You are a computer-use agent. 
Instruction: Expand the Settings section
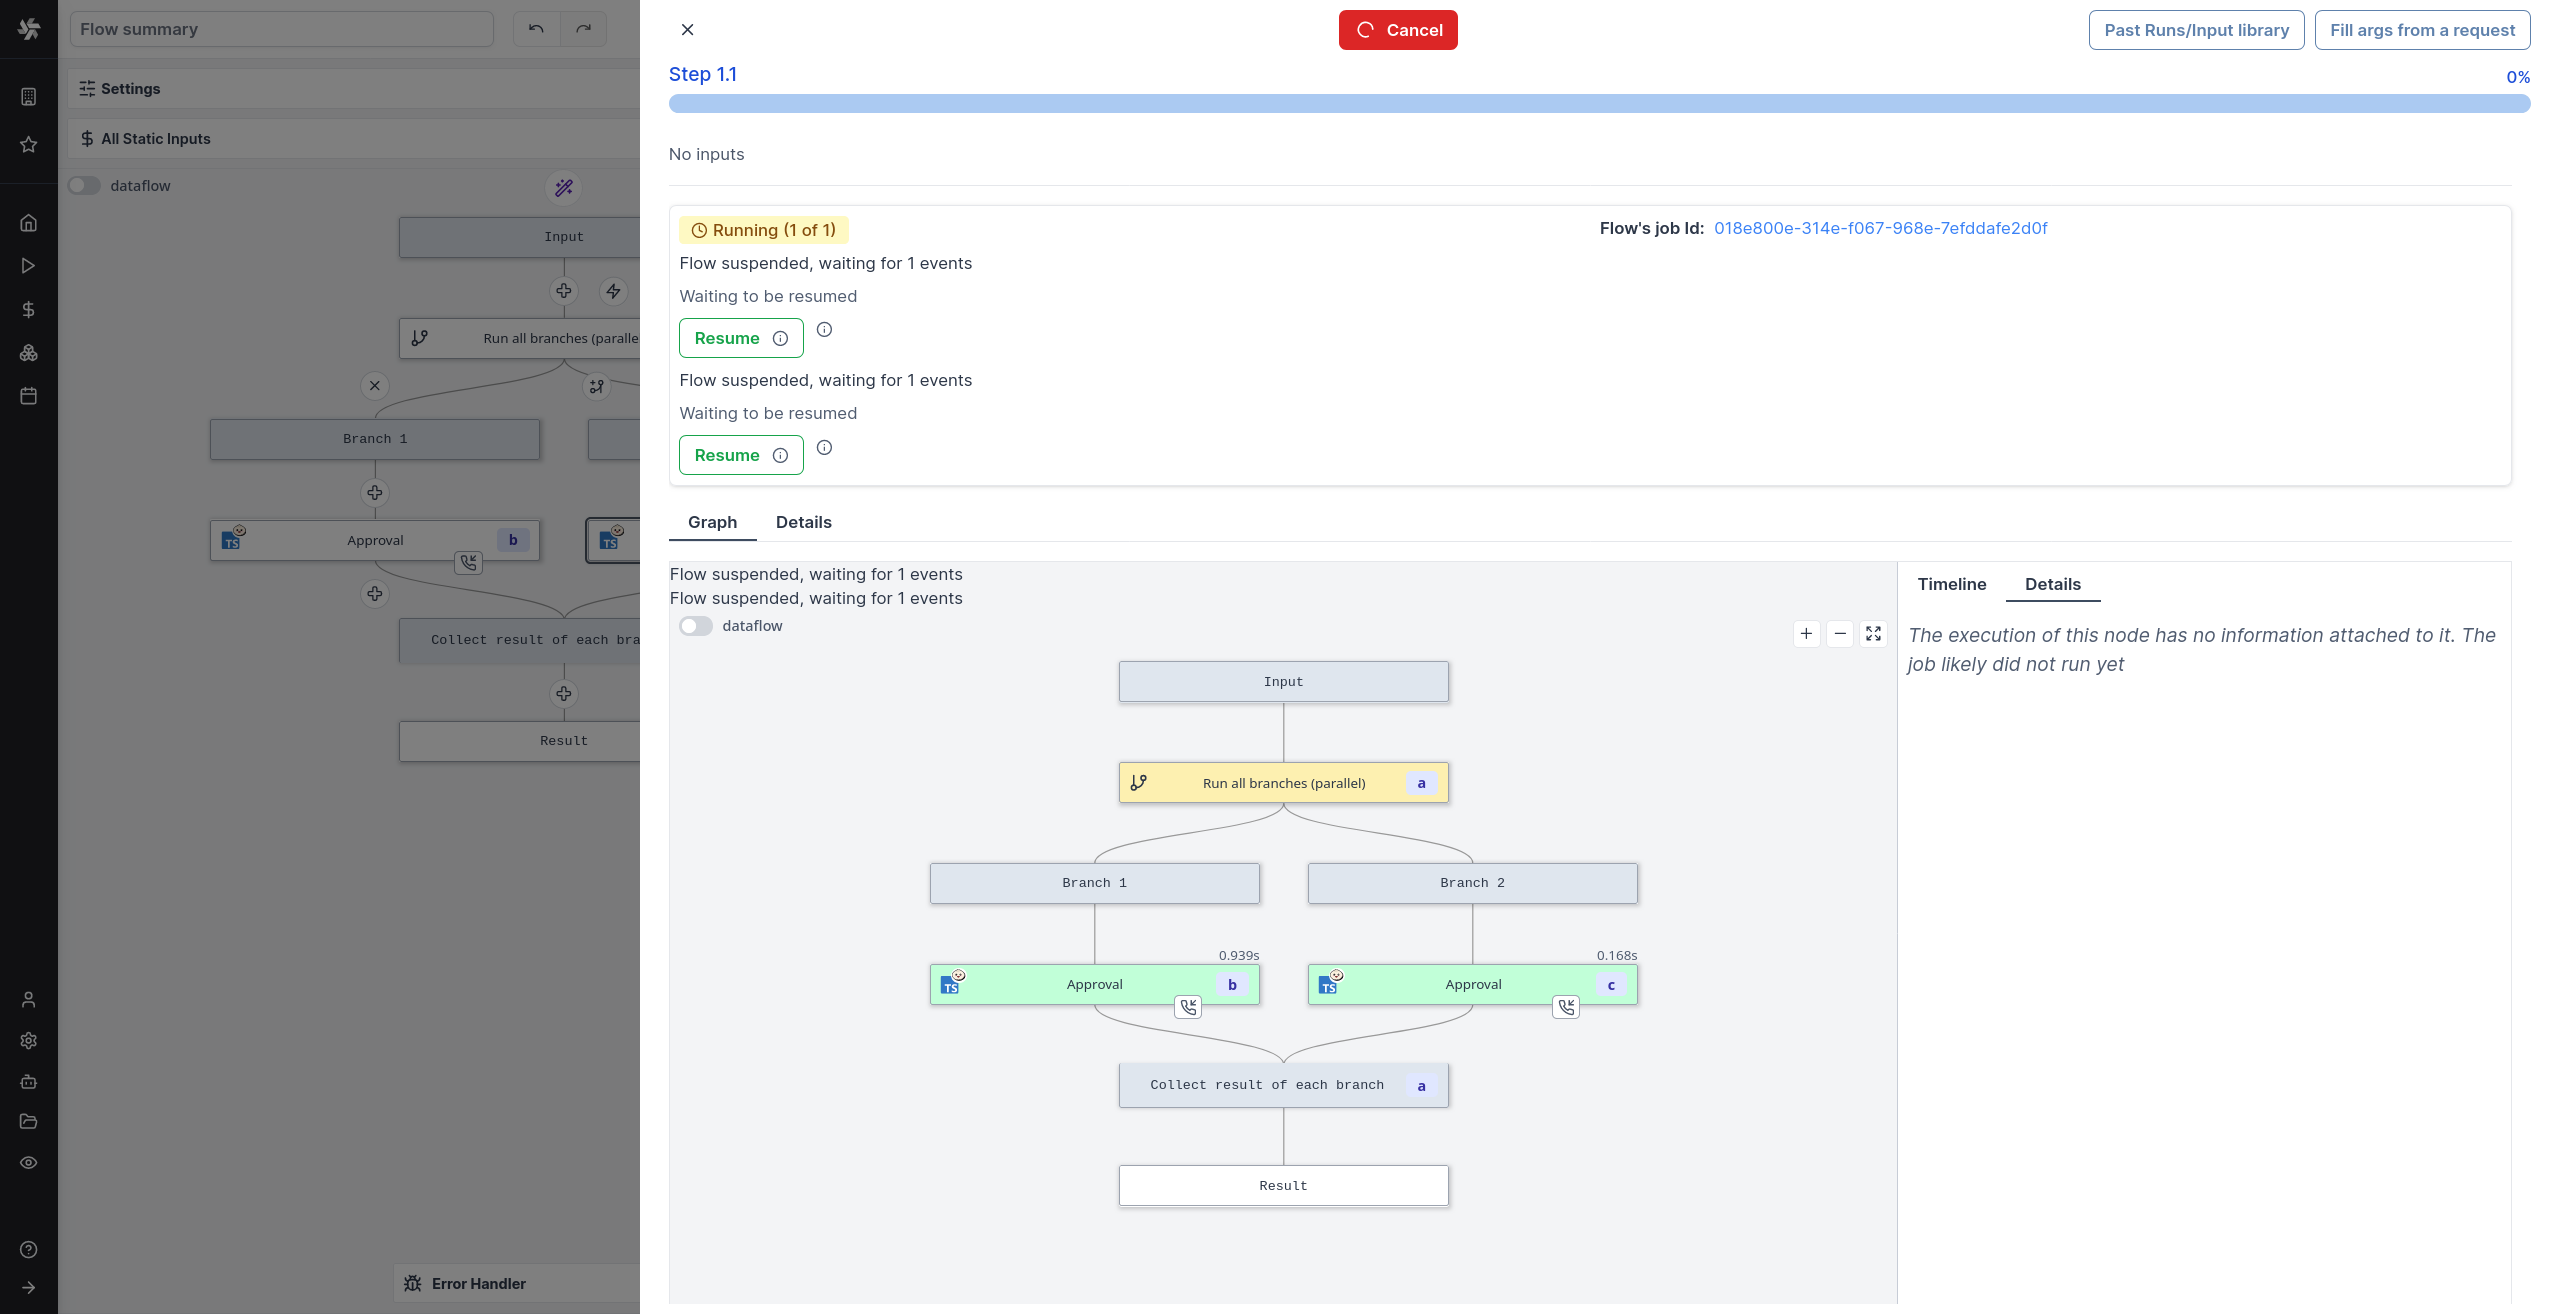(x=130, y=89)
